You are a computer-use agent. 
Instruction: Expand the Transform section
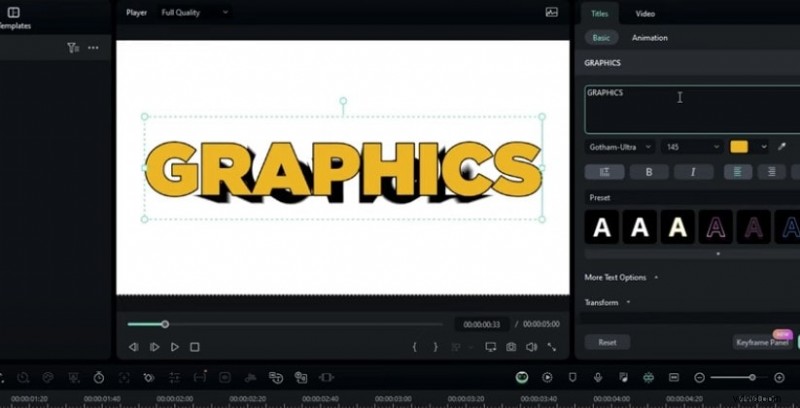607,302
